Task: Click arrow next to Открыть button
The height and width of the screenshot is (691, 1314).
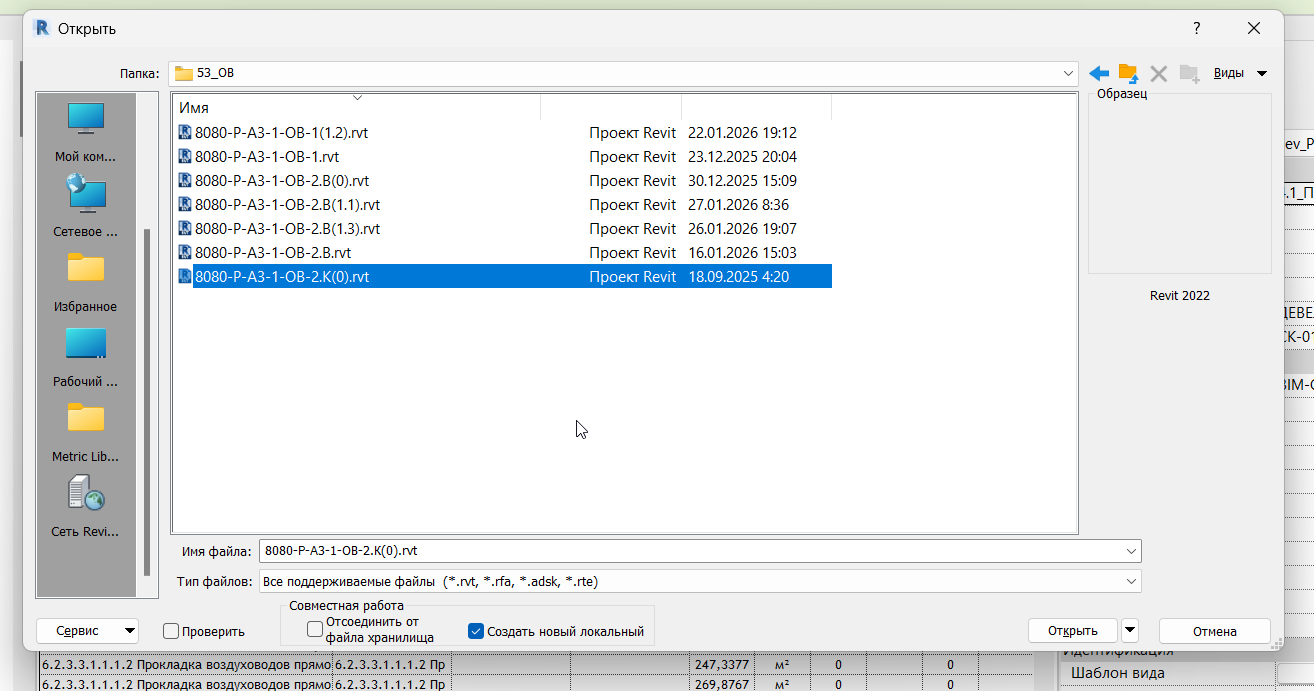Action: (1130, 630)
